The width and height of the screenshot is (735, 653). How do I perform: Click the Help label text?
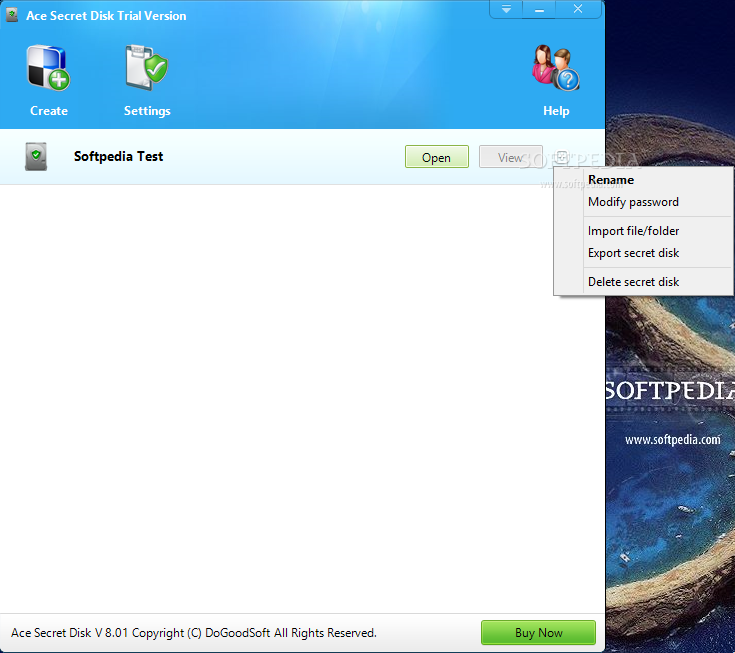click(556, 111)
